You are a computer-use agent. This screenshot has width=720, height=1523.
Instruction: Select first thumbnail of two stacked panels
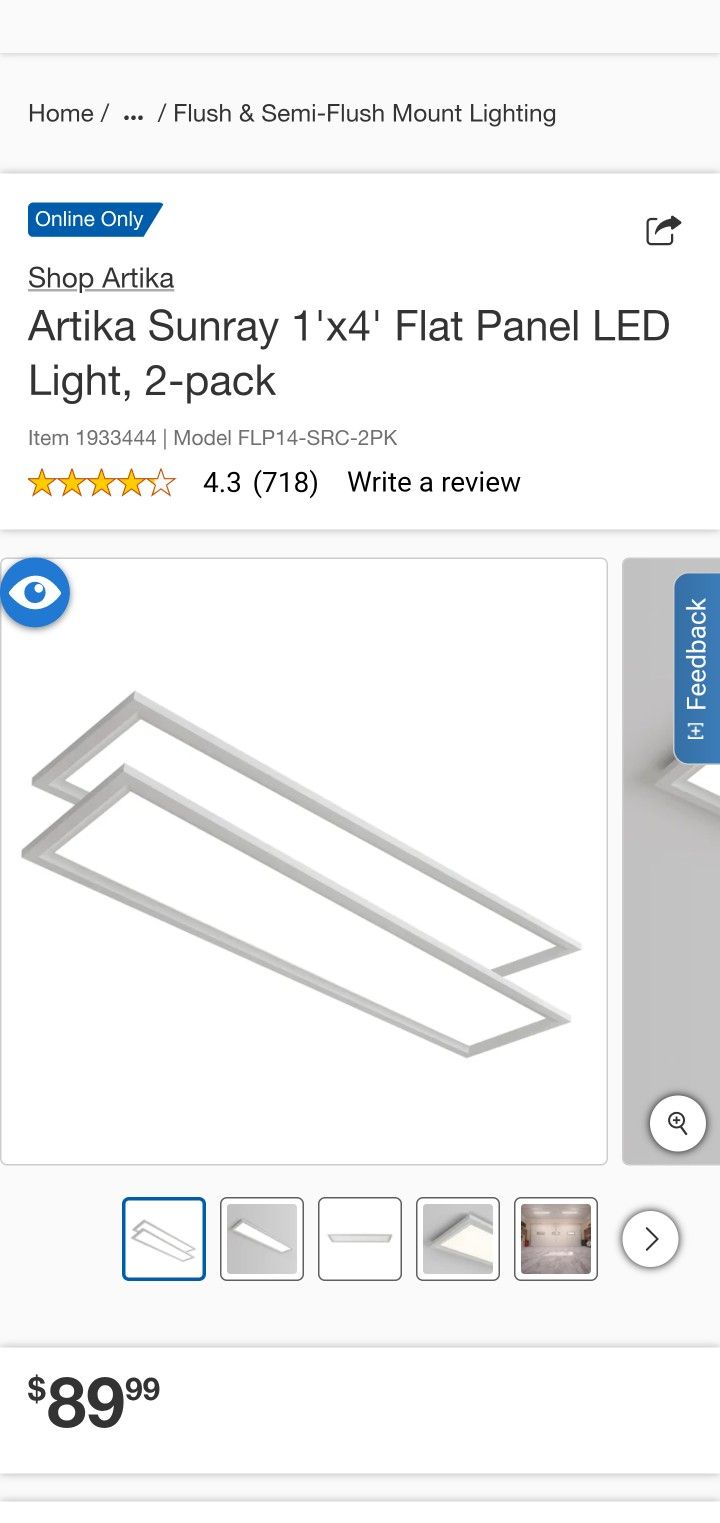[164, 1239]
